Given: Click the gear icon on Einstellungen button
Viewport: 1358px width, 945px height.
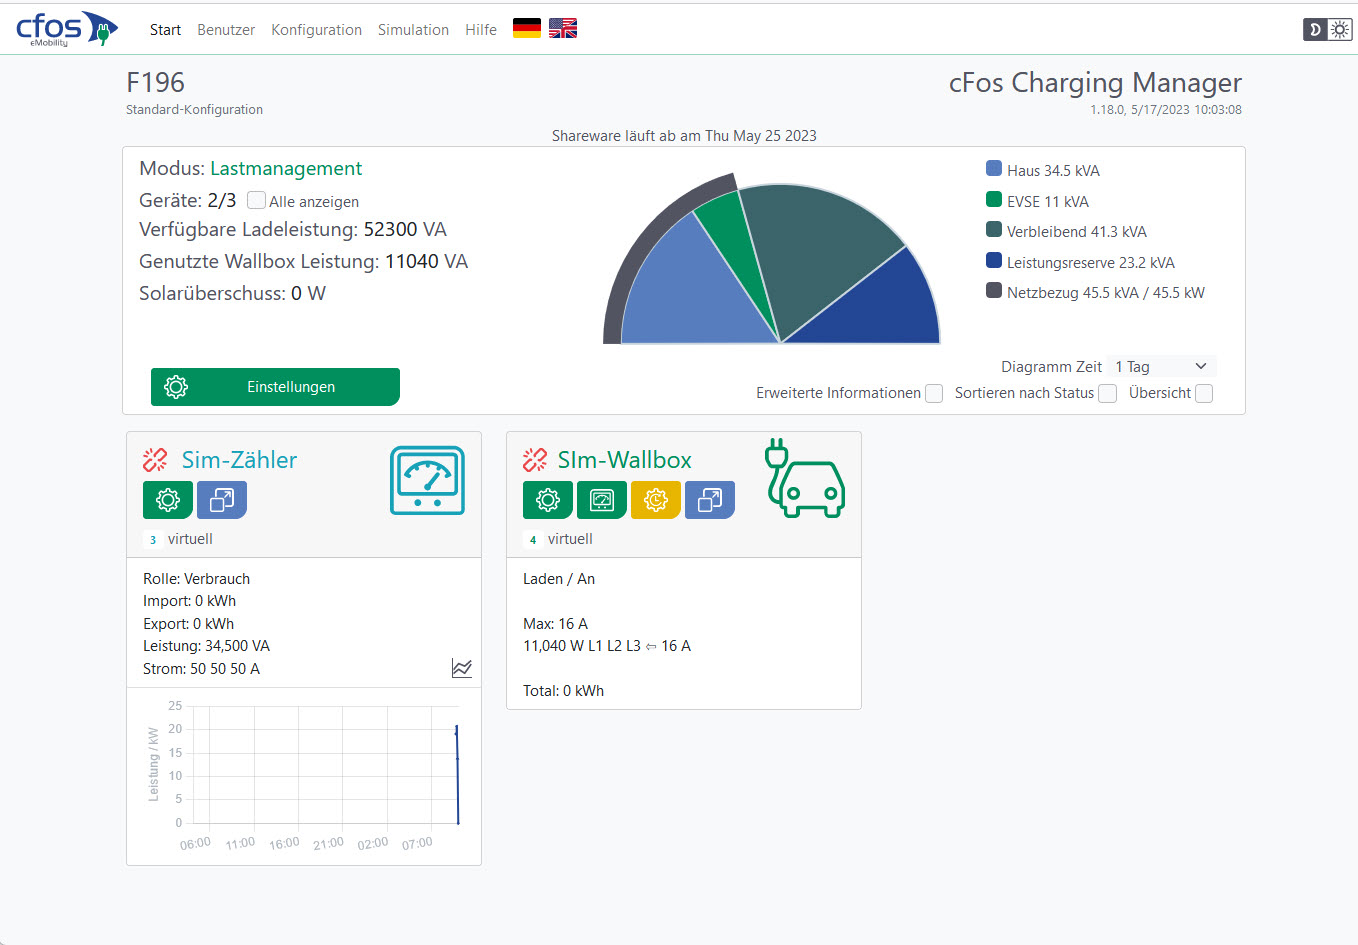Looking at the screenshot, I should (176, 387).
